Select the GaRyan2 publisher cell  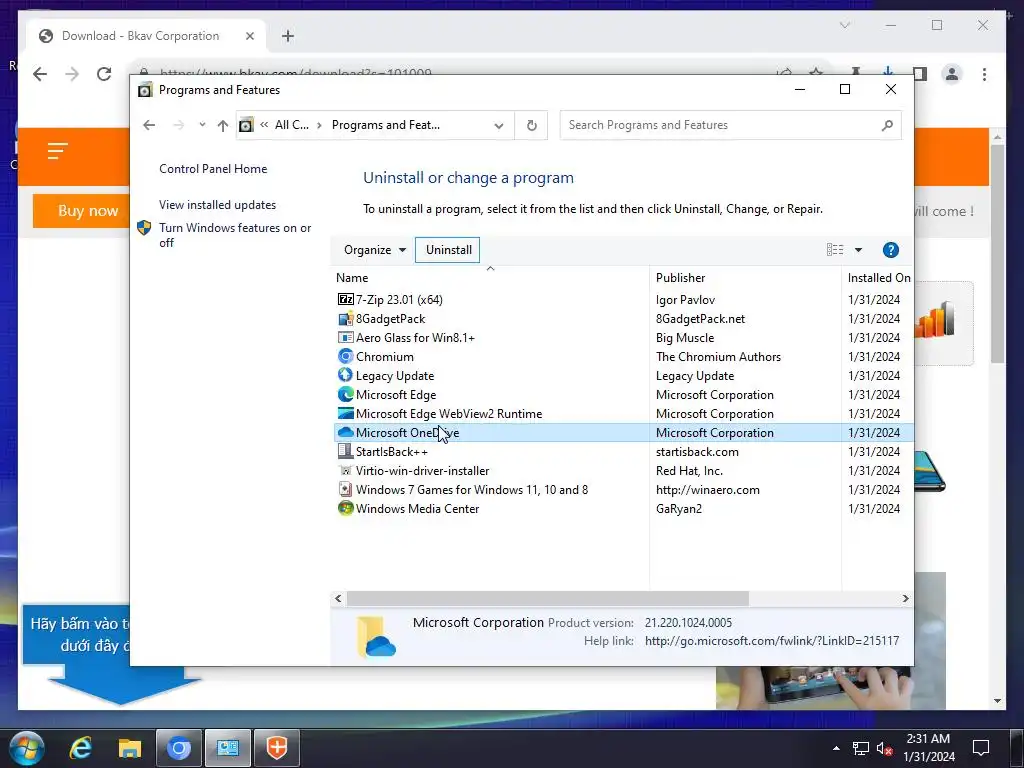(679, 508)
